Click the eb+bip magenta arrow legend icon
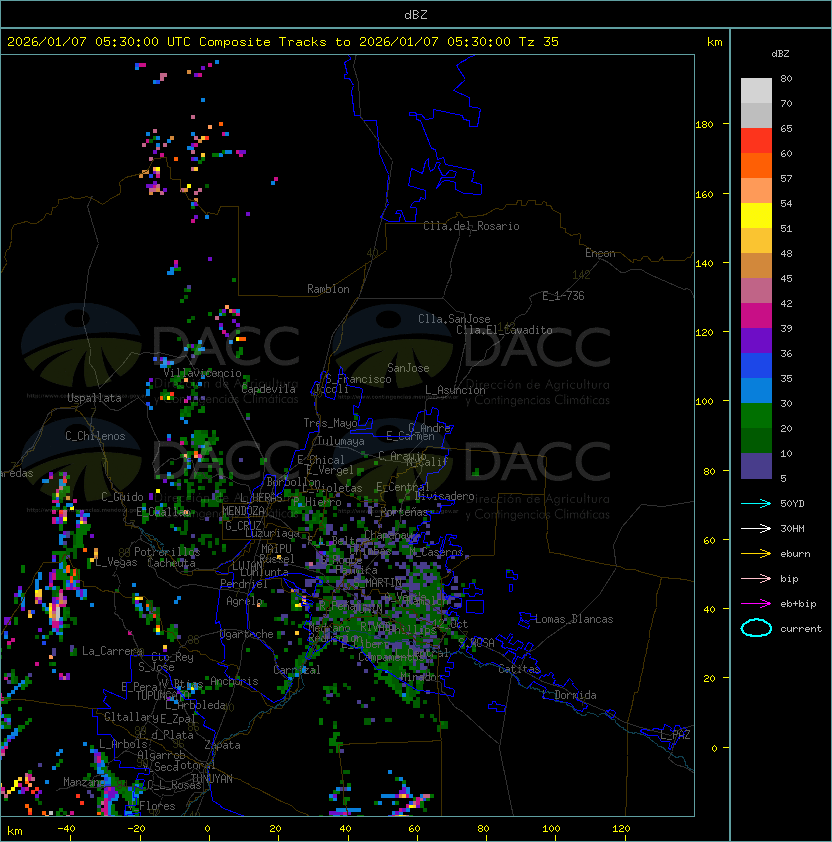 coord(756,604)
